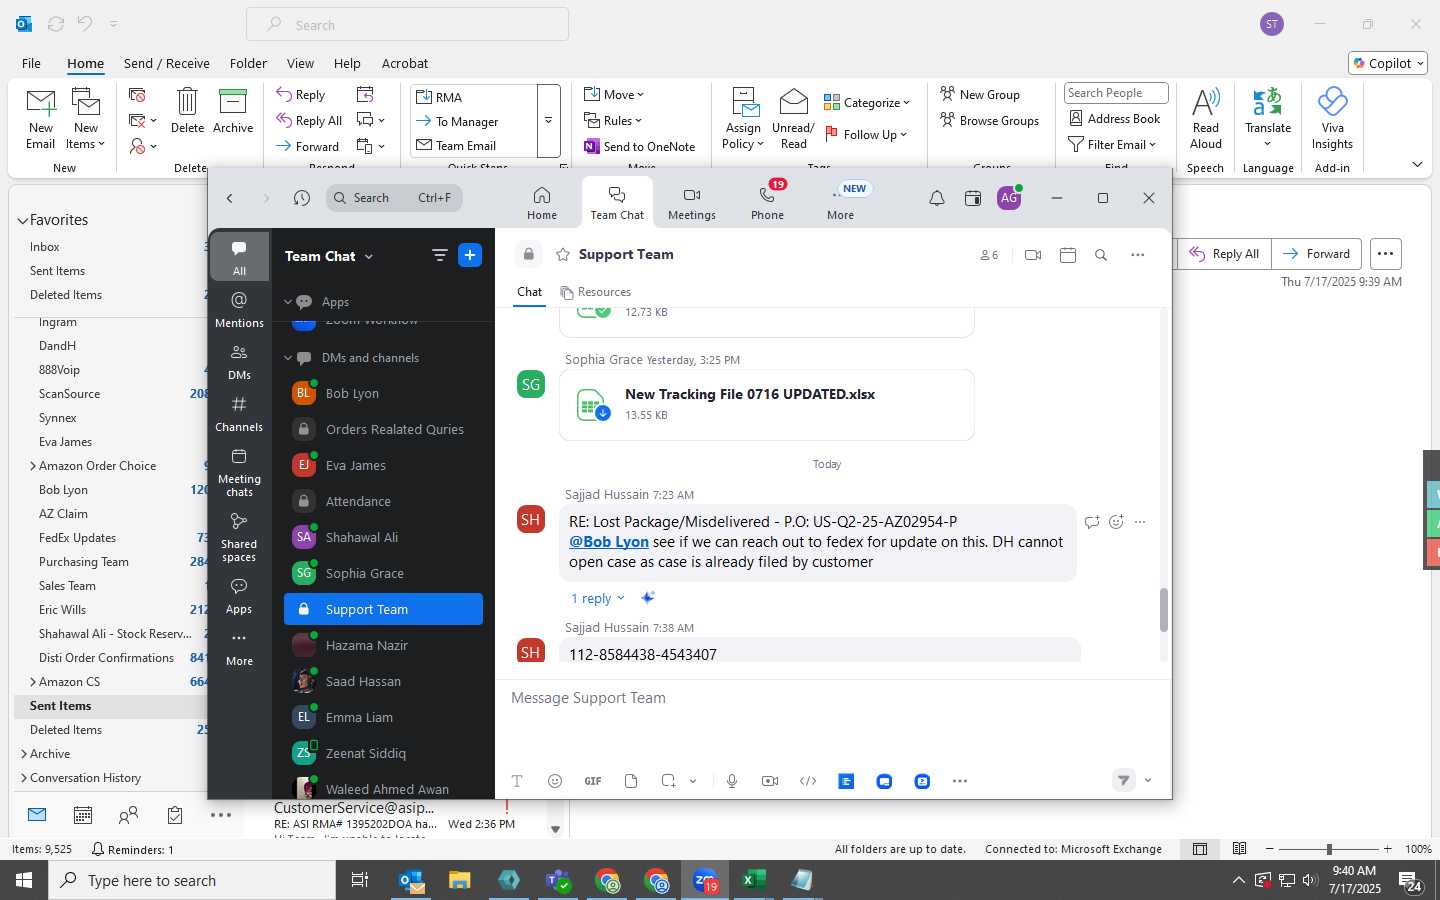Click AI summary sparkle next to reply

pos(647,598)
